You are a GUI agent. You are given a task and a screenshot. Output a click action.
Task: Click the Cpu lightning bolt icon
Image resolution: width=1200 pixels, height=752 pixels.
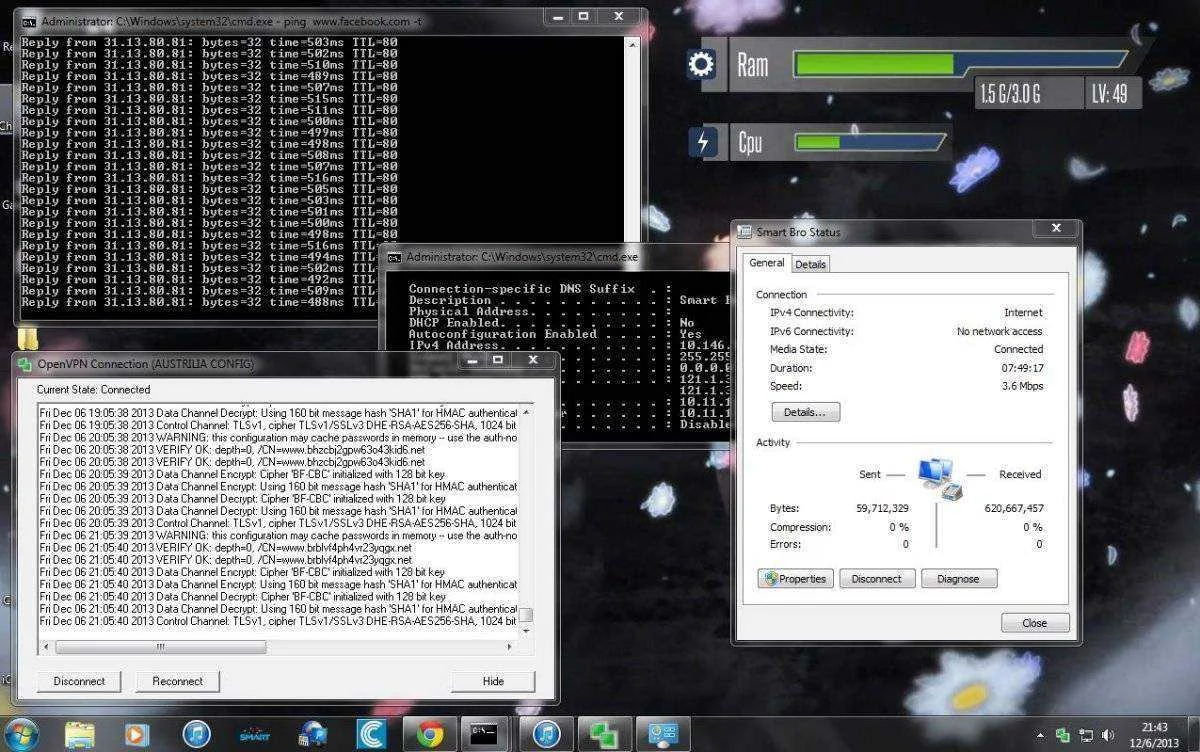point(702,142)
